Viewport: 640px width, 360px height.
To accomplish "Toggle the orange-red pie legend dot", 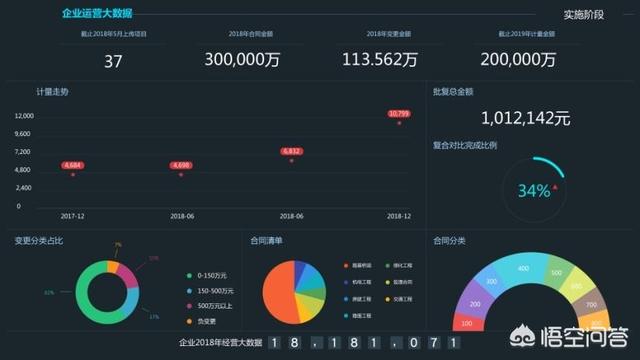I will (346, 266).
